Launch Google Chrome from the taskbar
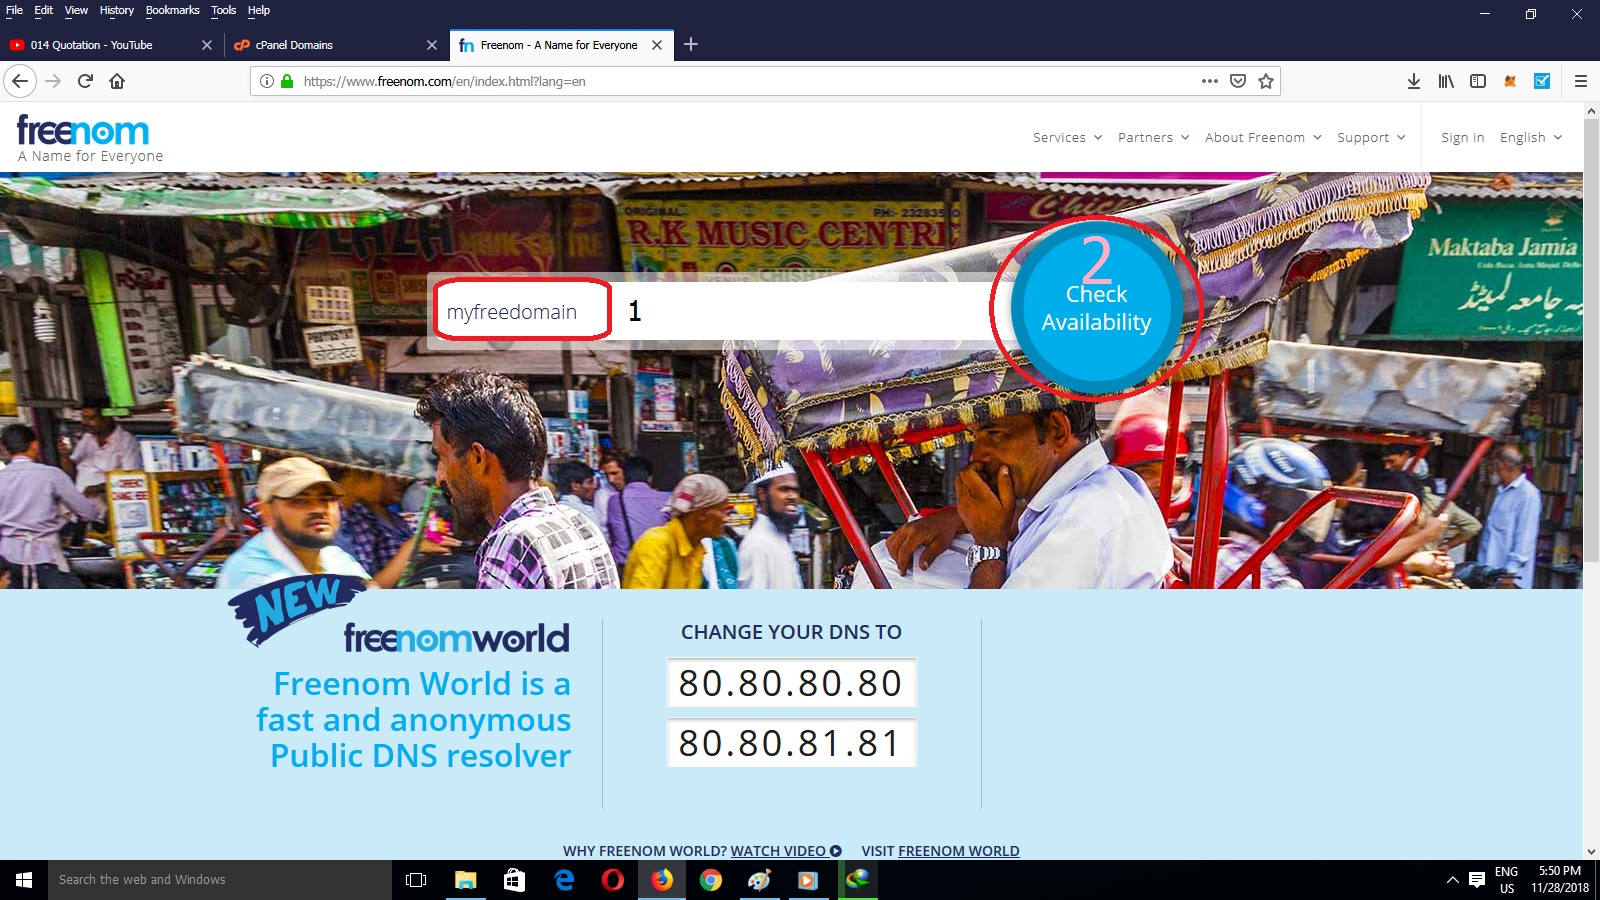Image resolution: width=1600 pixels, height=900 pixels. pos(711,880)
